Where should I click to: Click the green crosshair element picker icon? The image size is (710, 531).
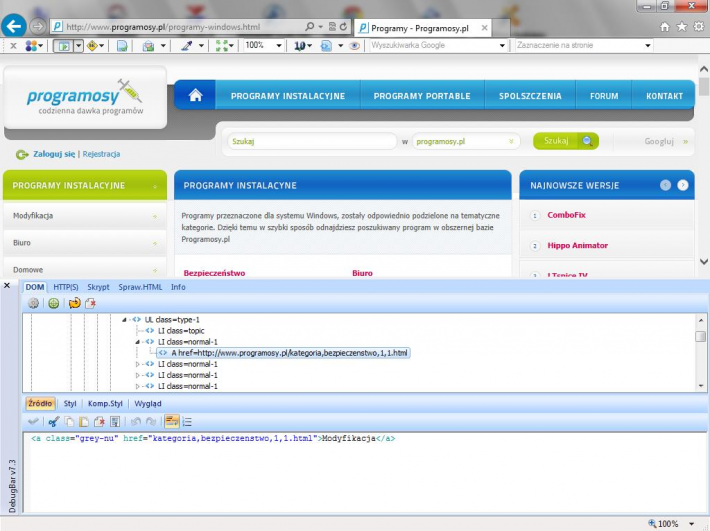coord(53,303)
